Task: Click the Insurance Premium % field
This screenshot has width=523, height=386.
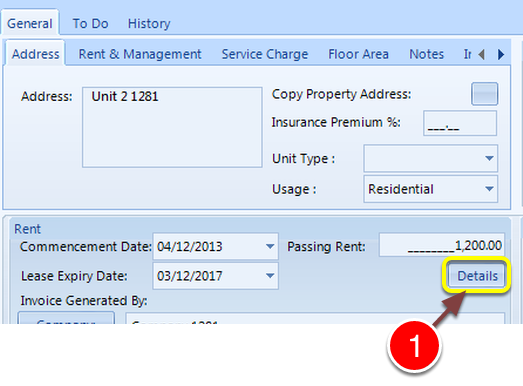Action: pyautogui.click(x=460, y=123)
